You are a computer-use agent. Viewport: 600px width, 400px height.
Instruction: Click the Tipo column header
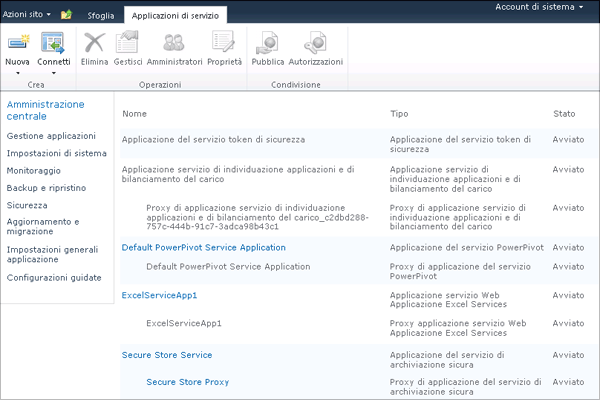399,114
